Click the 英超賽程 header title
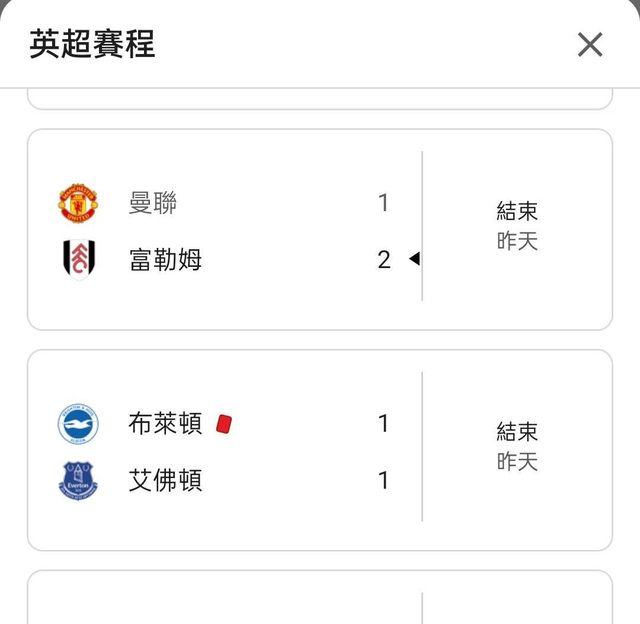The height and width of the screenshot is (624, 640). pos(92,45)
